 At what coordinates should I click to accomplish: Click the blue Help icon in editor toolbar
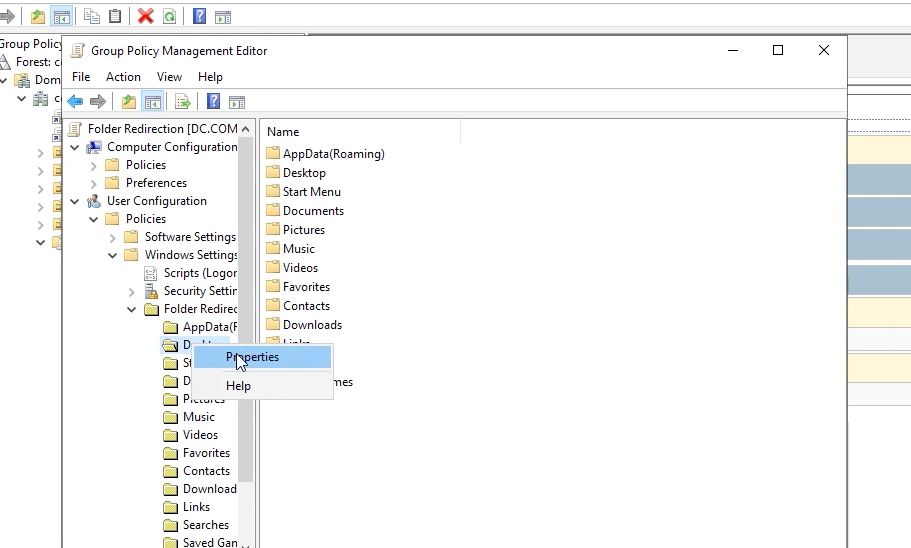pyautogui.click(x=213, y=101)
